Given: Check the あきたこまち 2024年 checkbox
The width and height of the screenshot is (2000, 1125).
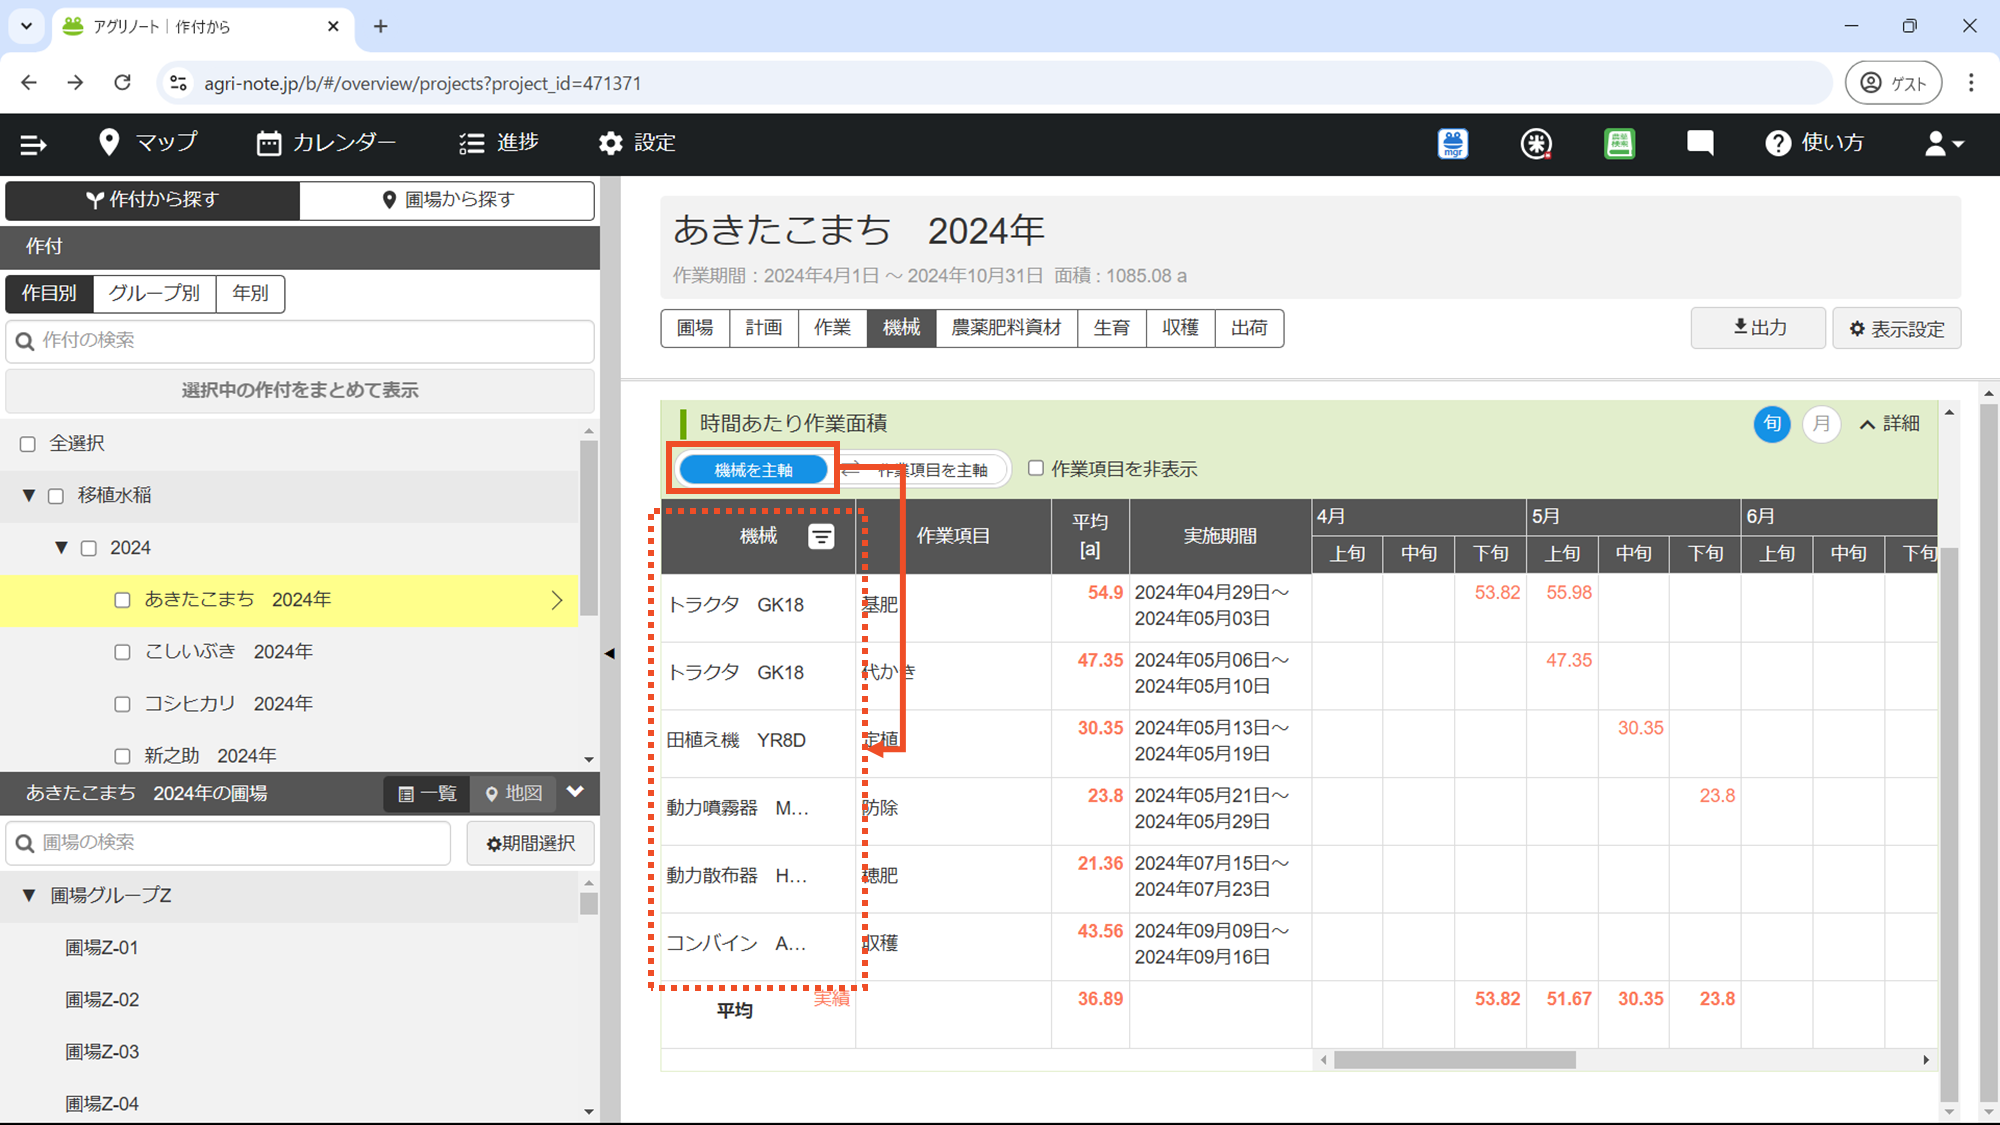Looking at the screenshot, I should (x=122, y=600).
